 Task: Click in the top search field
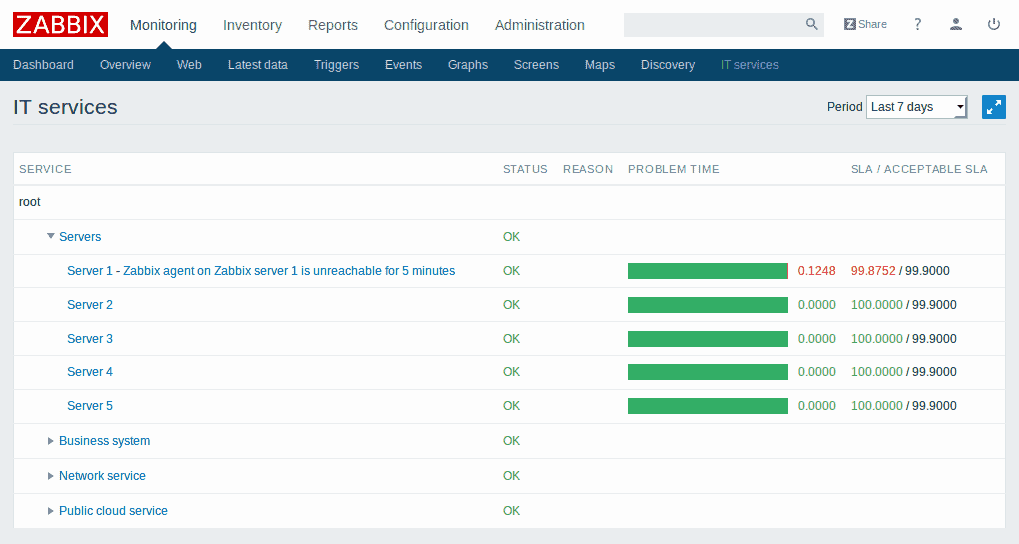tap(712, 25)
